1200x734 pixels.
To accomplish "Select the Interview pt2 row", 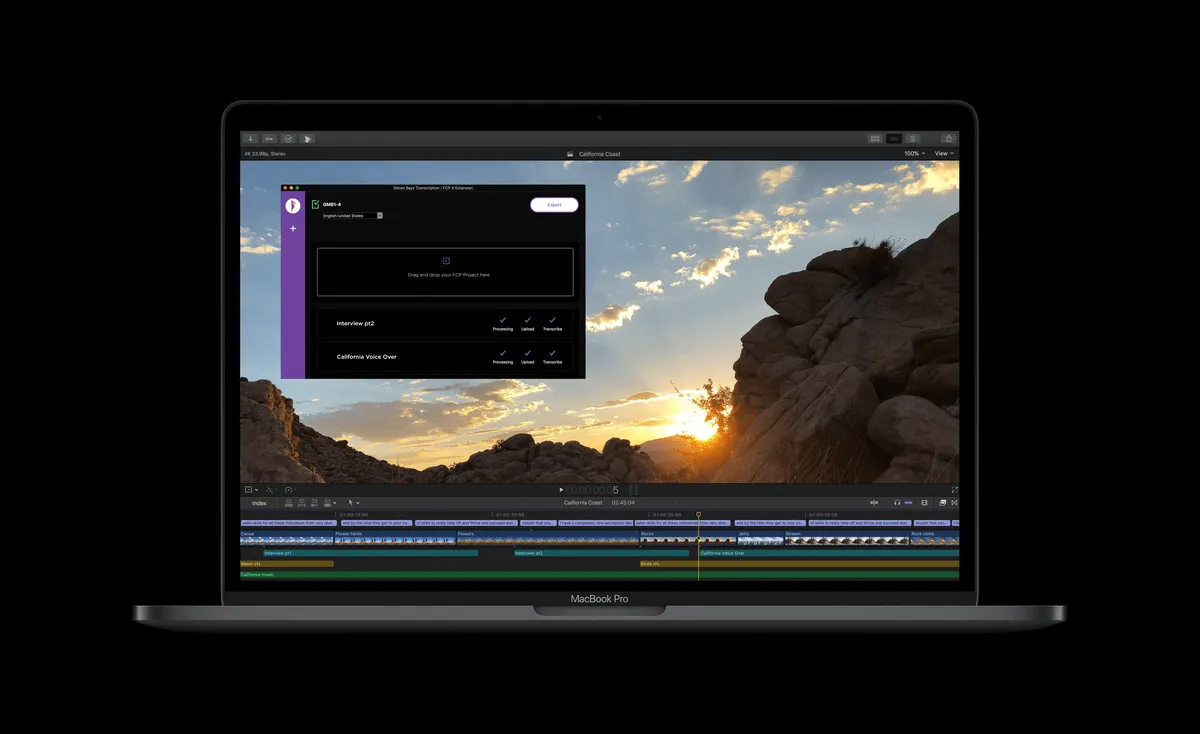I will coord(445,324).
